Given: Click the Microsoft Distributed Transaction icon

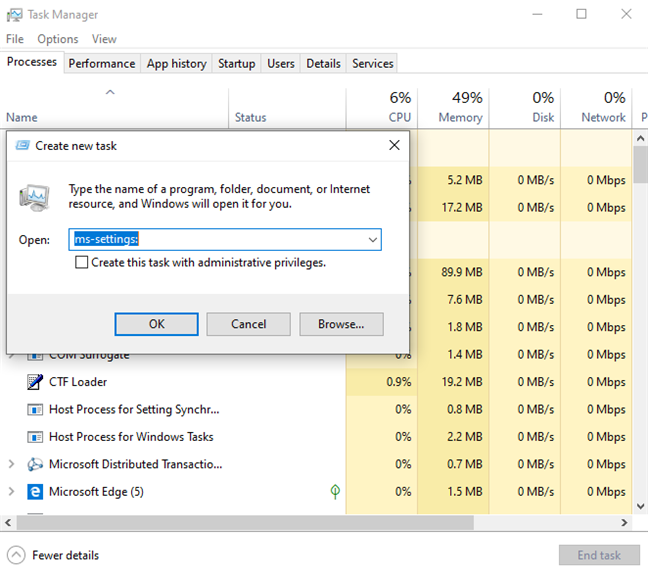Looking at the screenshot, I should click(x=35, y=464).
